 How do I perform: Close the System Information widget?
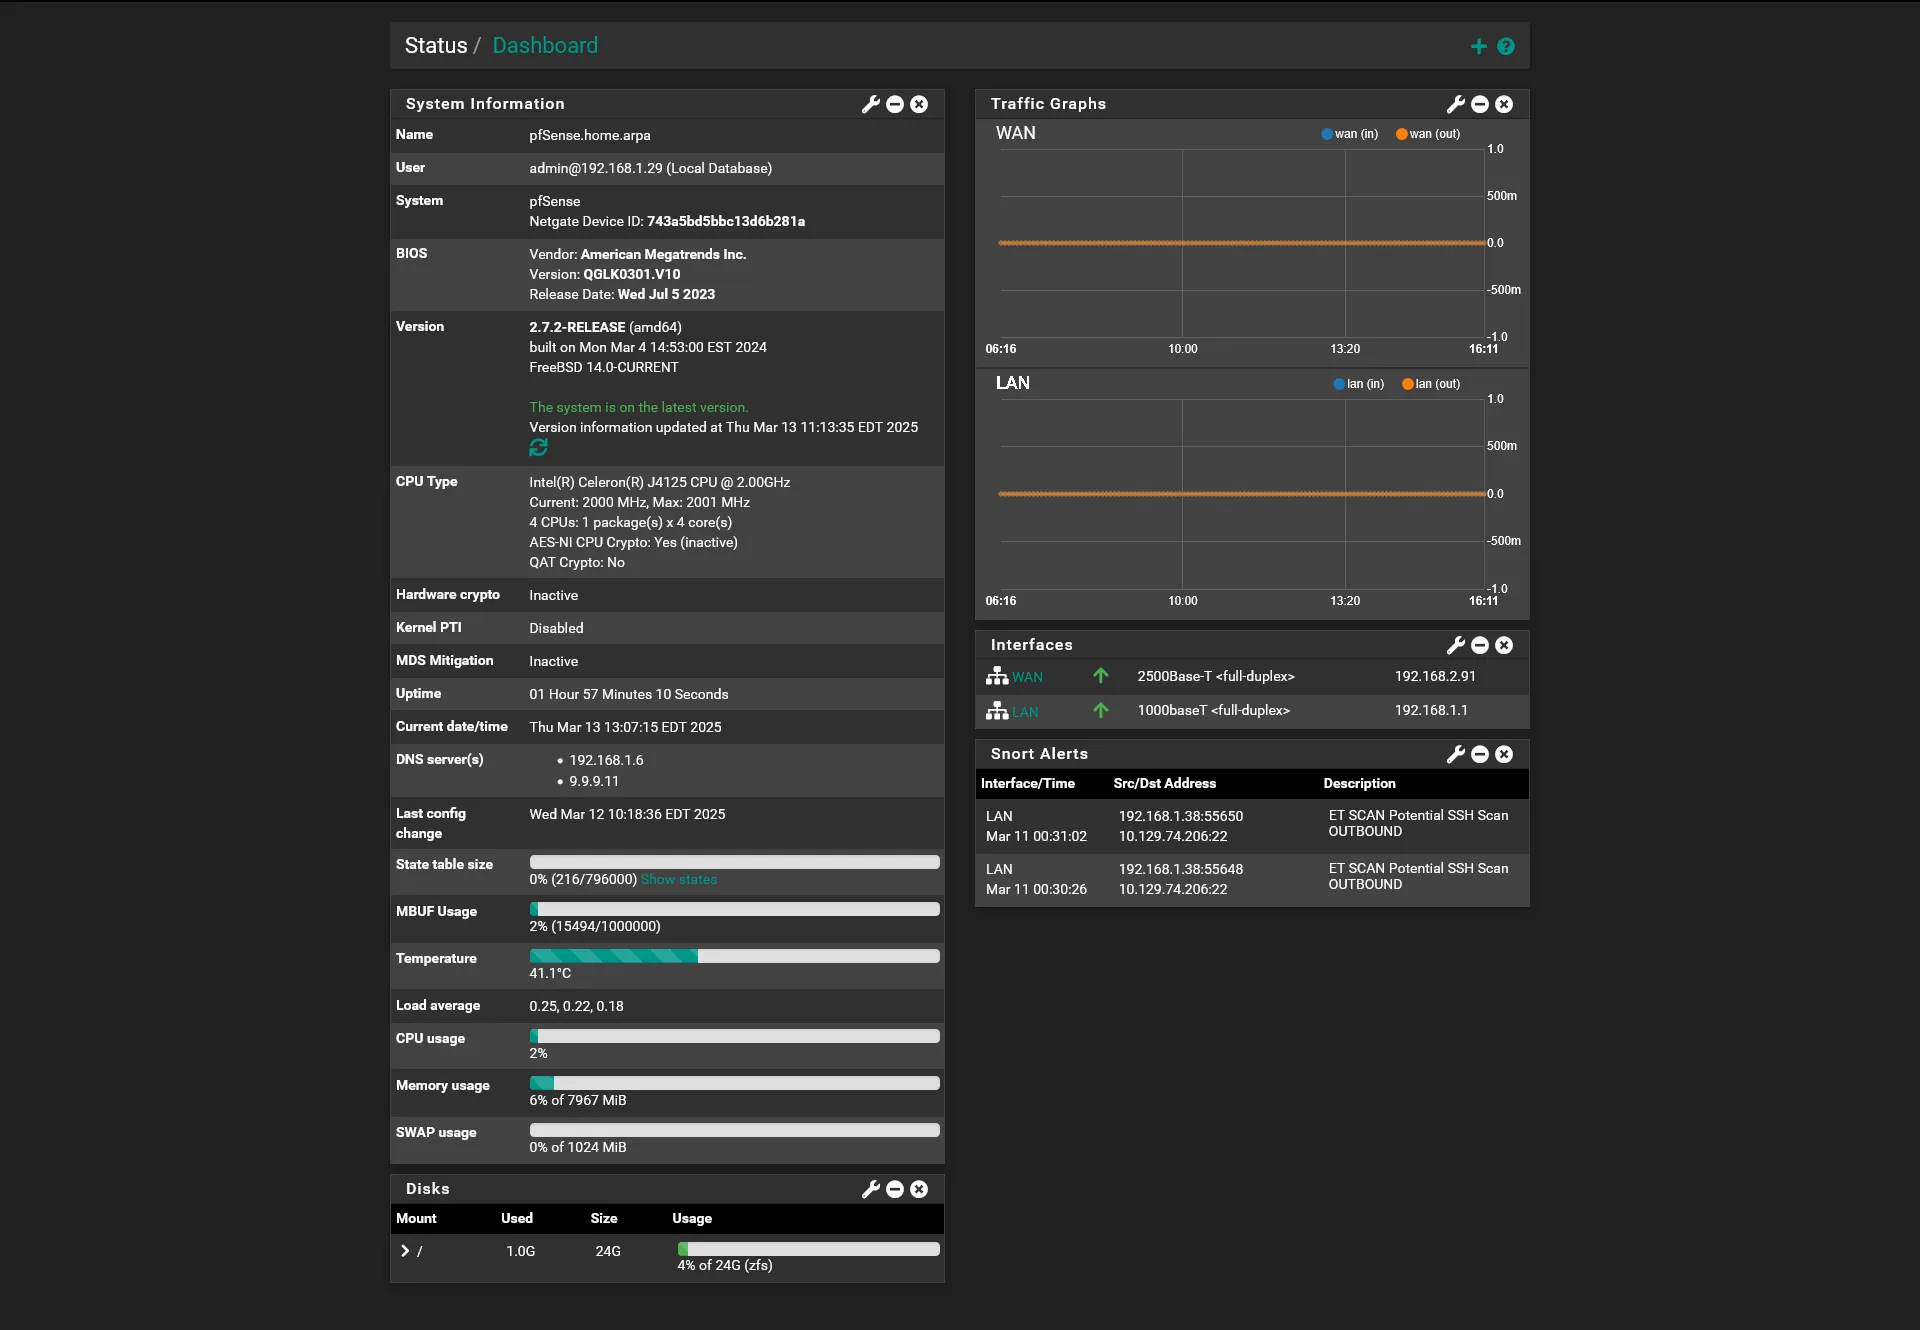[919, 104]
